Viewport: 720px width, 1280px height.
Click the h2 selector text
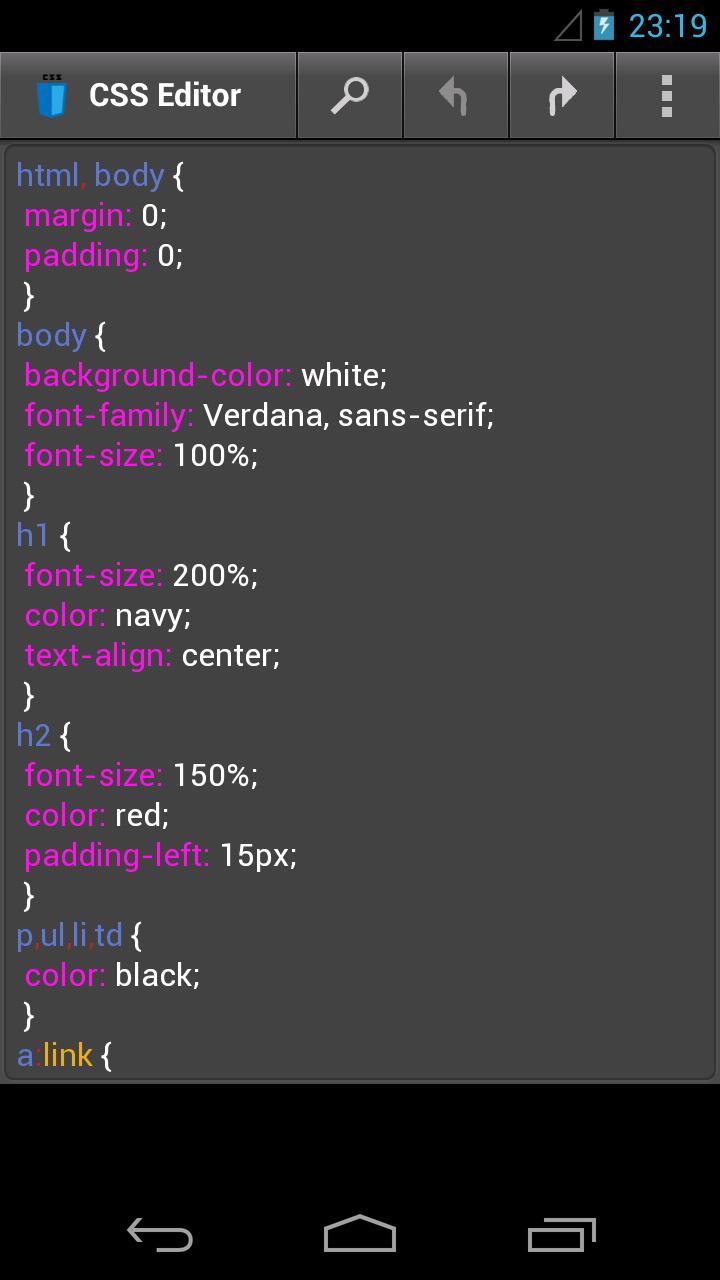31,735
